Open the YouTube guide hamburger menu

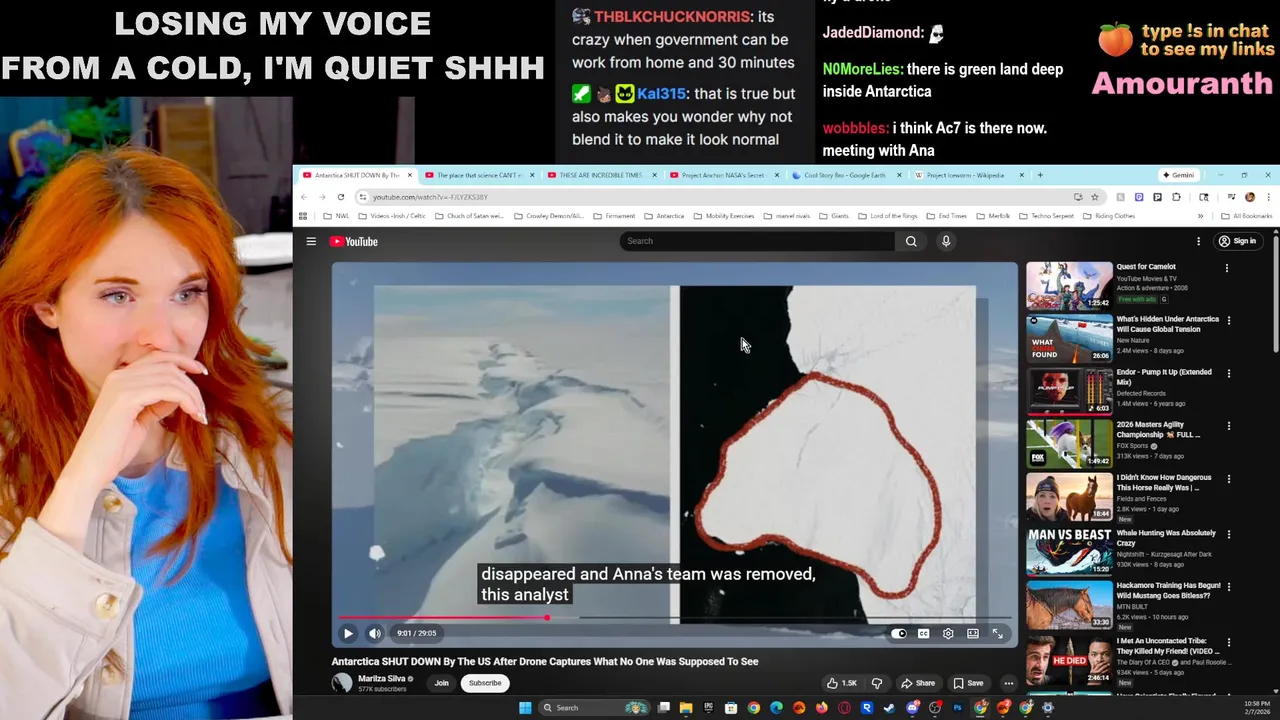tap(311, 241)
